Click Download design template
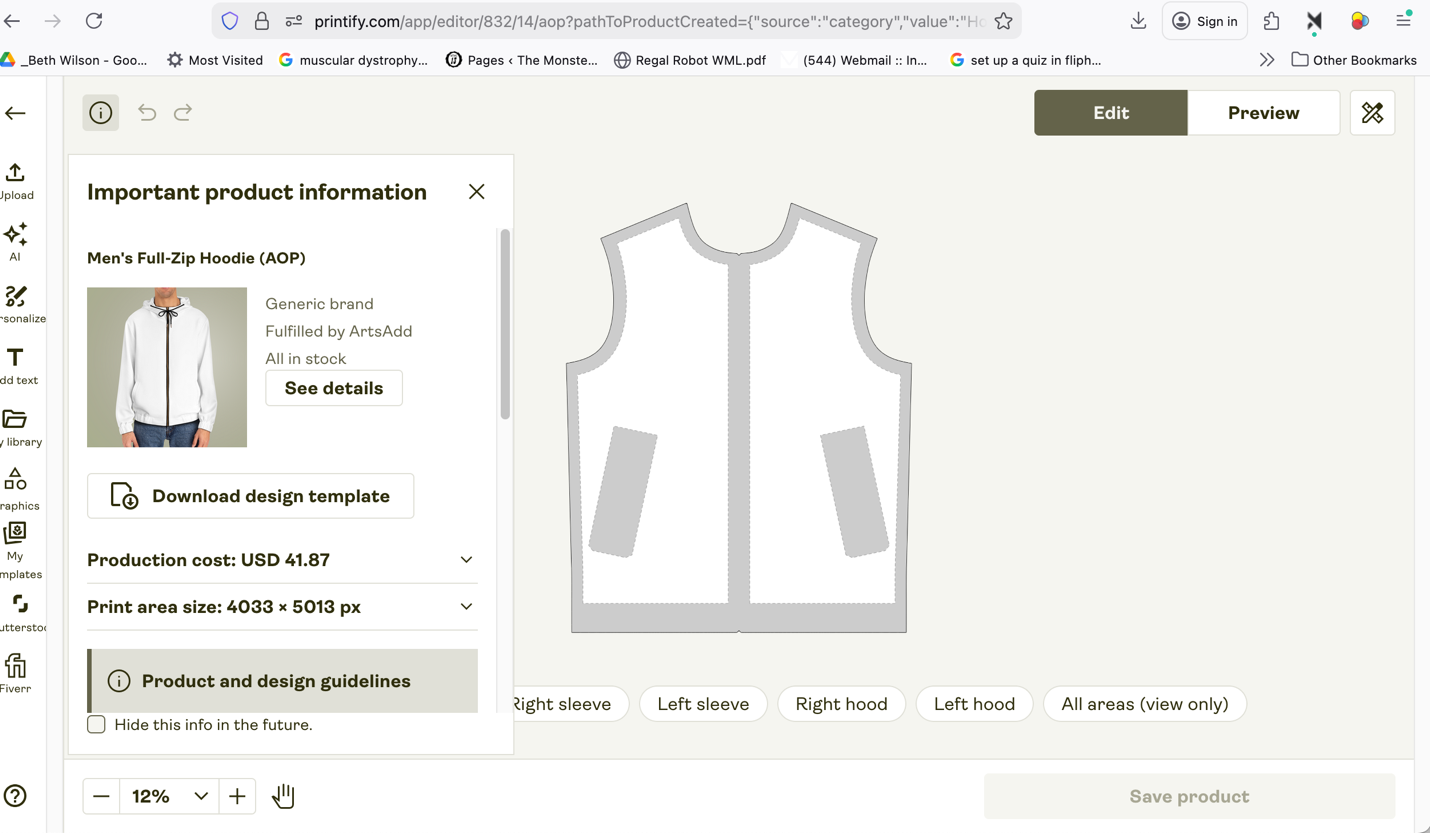The width and height of the screenshot is (1430, 833). point(250,496)
